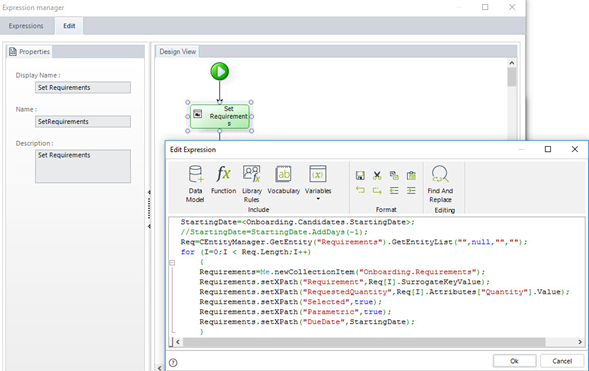Increase indent of the code
The width and height of the screenshot is (589, 371).
(411, 190)
